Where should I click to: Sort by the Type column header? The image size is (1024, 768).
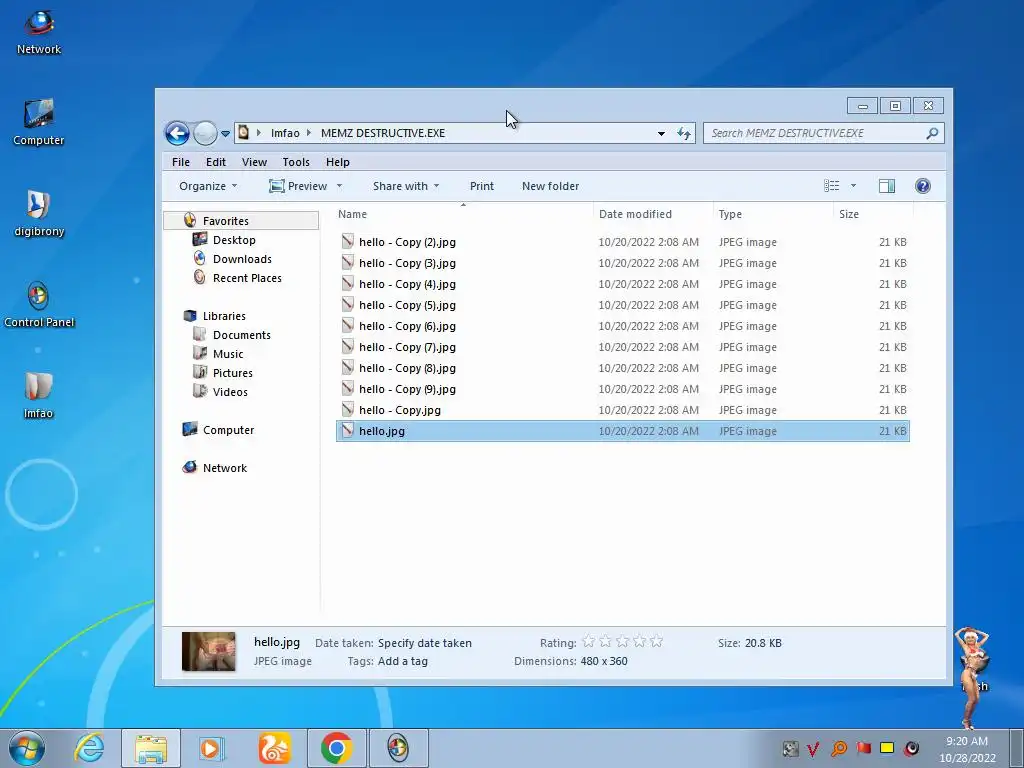coord(773,214)
